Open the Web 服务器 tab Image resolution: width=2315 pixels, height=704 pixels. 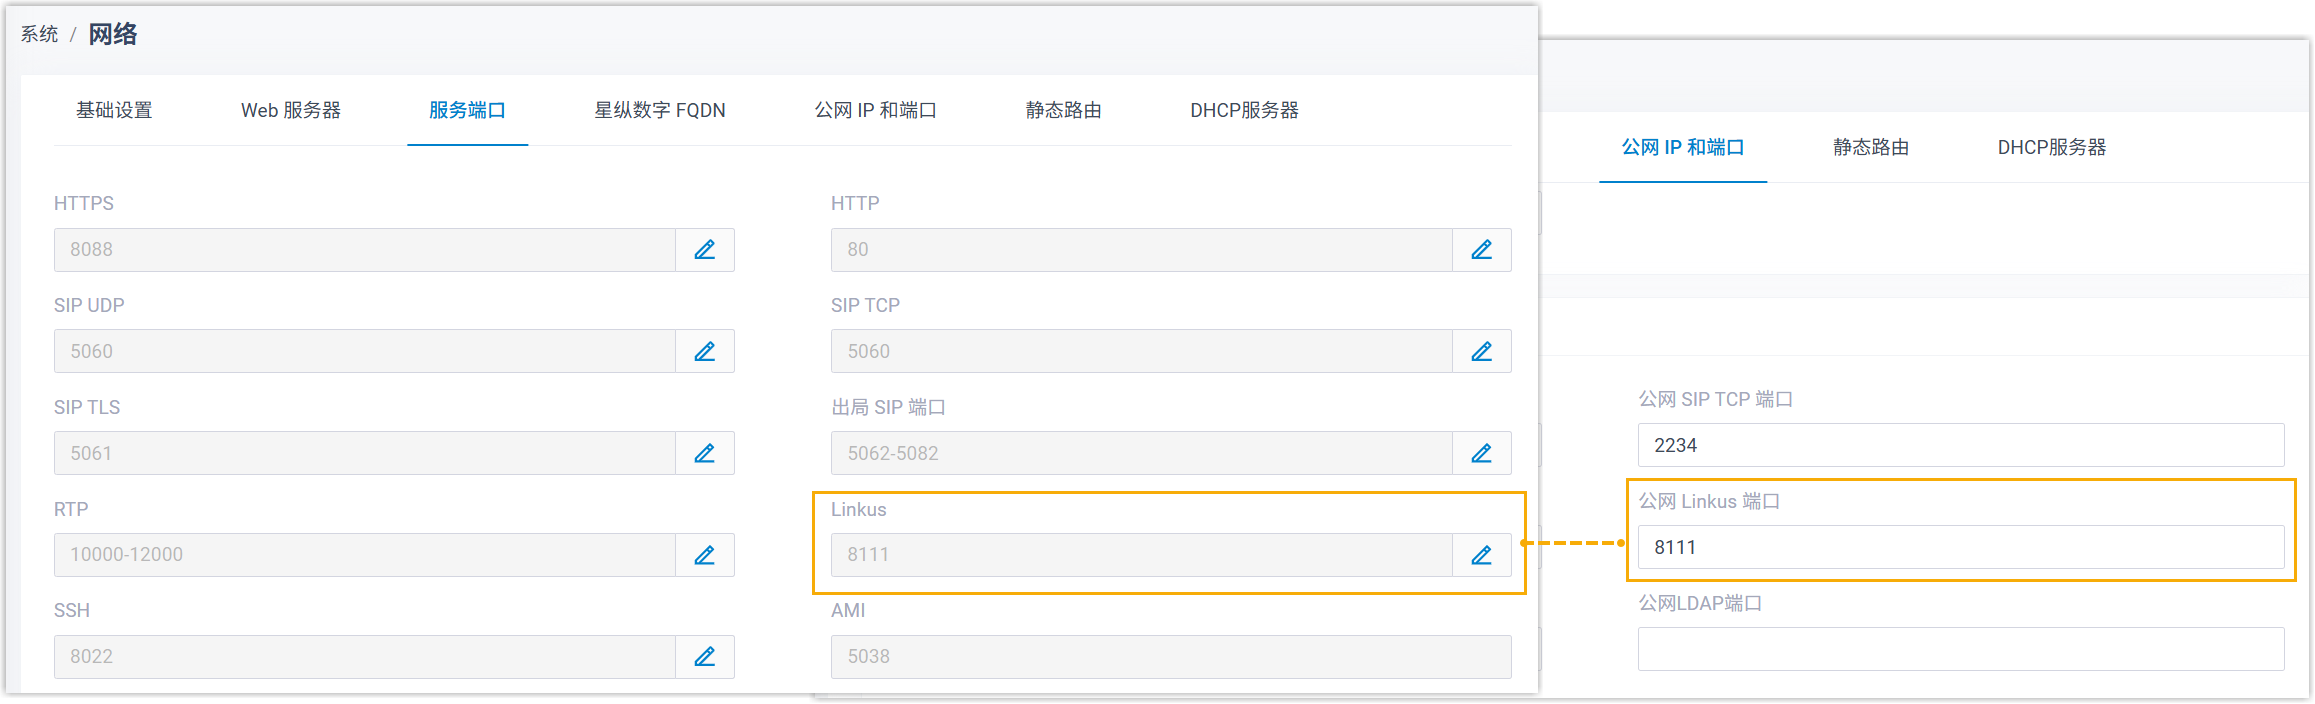291,110
